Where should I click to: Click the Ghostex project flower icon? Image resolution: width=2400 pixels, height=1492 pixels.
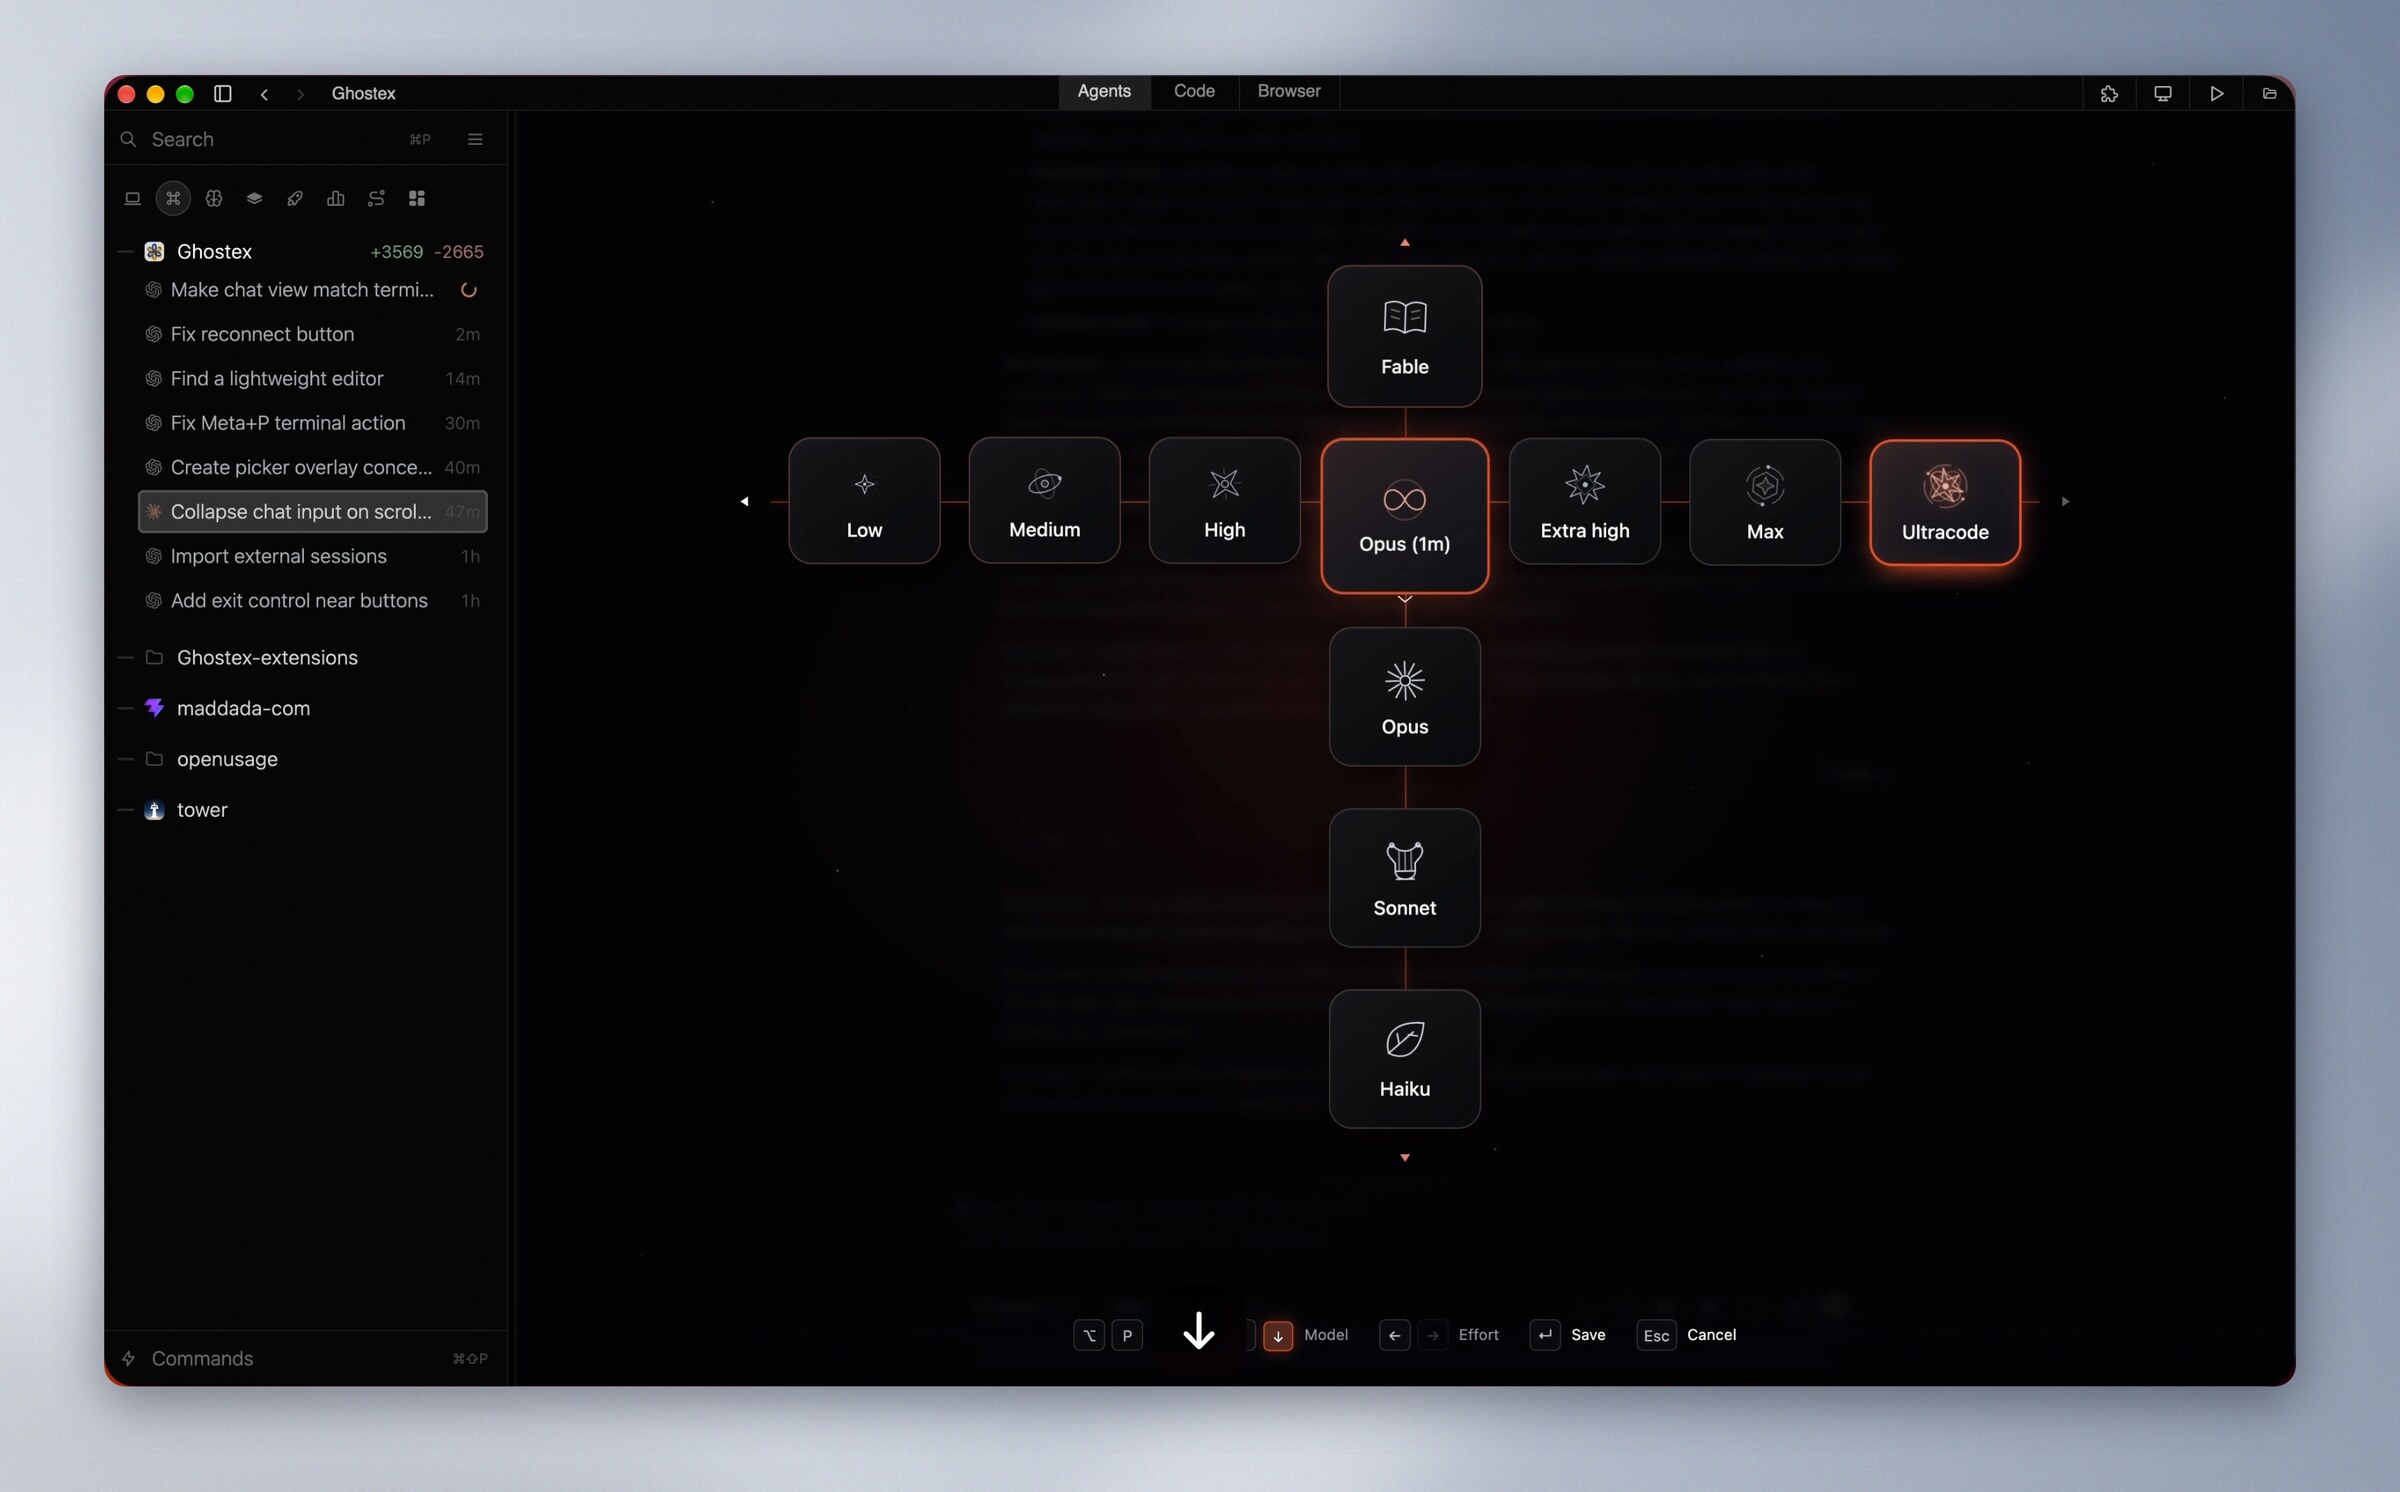tap(154, 251)
